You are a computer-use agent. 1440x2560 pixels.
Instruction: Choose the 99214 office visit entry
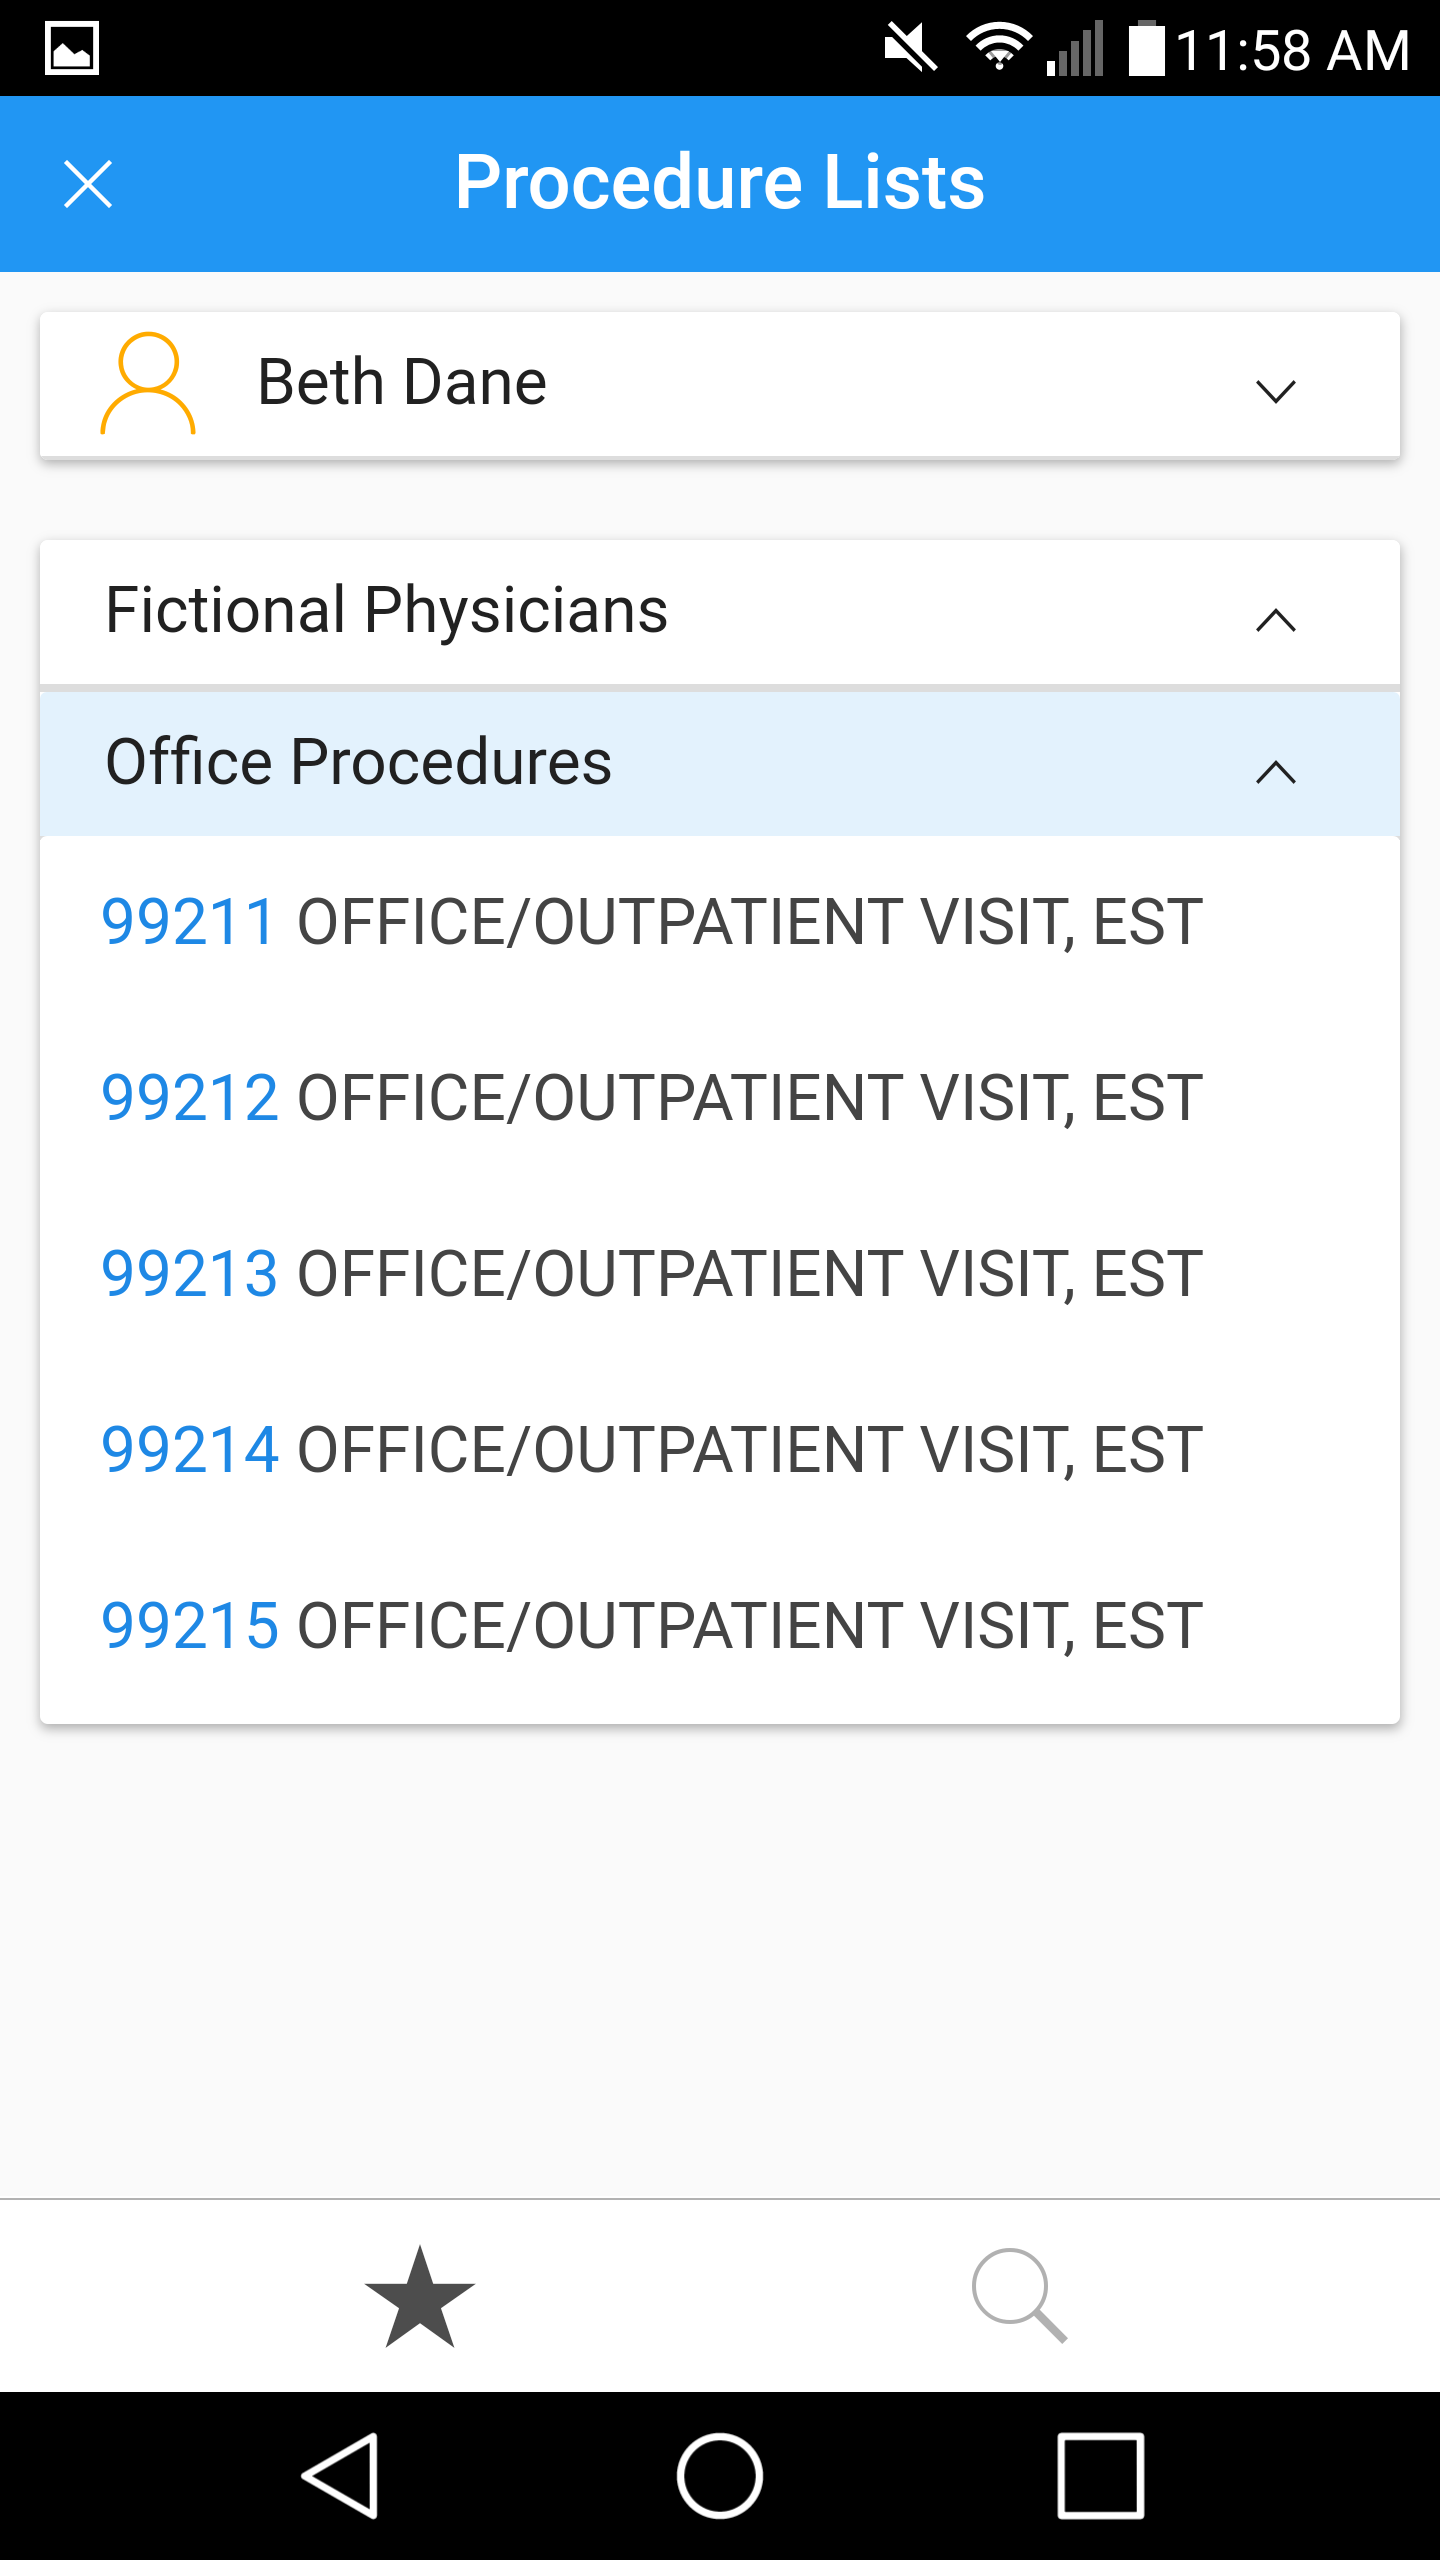650,1450
